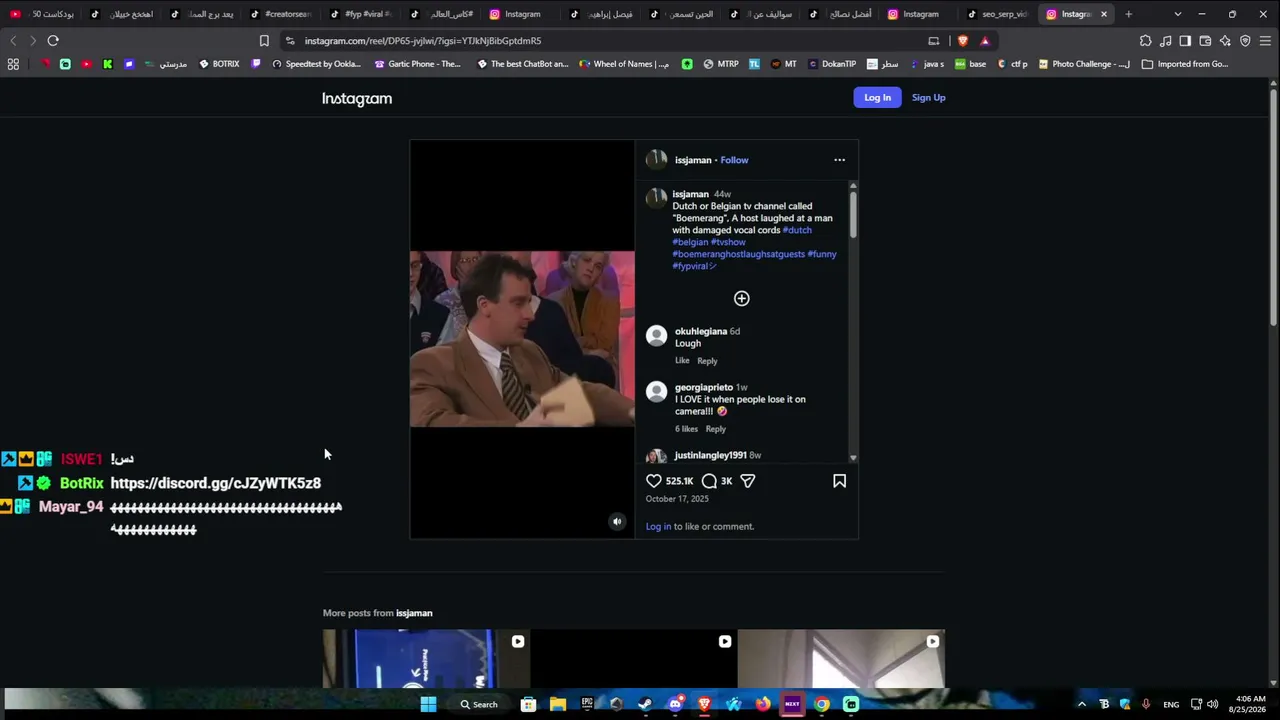Open the third thumbnail under More posts
This screenshot has height=720, width=1280.
point(841,659)
